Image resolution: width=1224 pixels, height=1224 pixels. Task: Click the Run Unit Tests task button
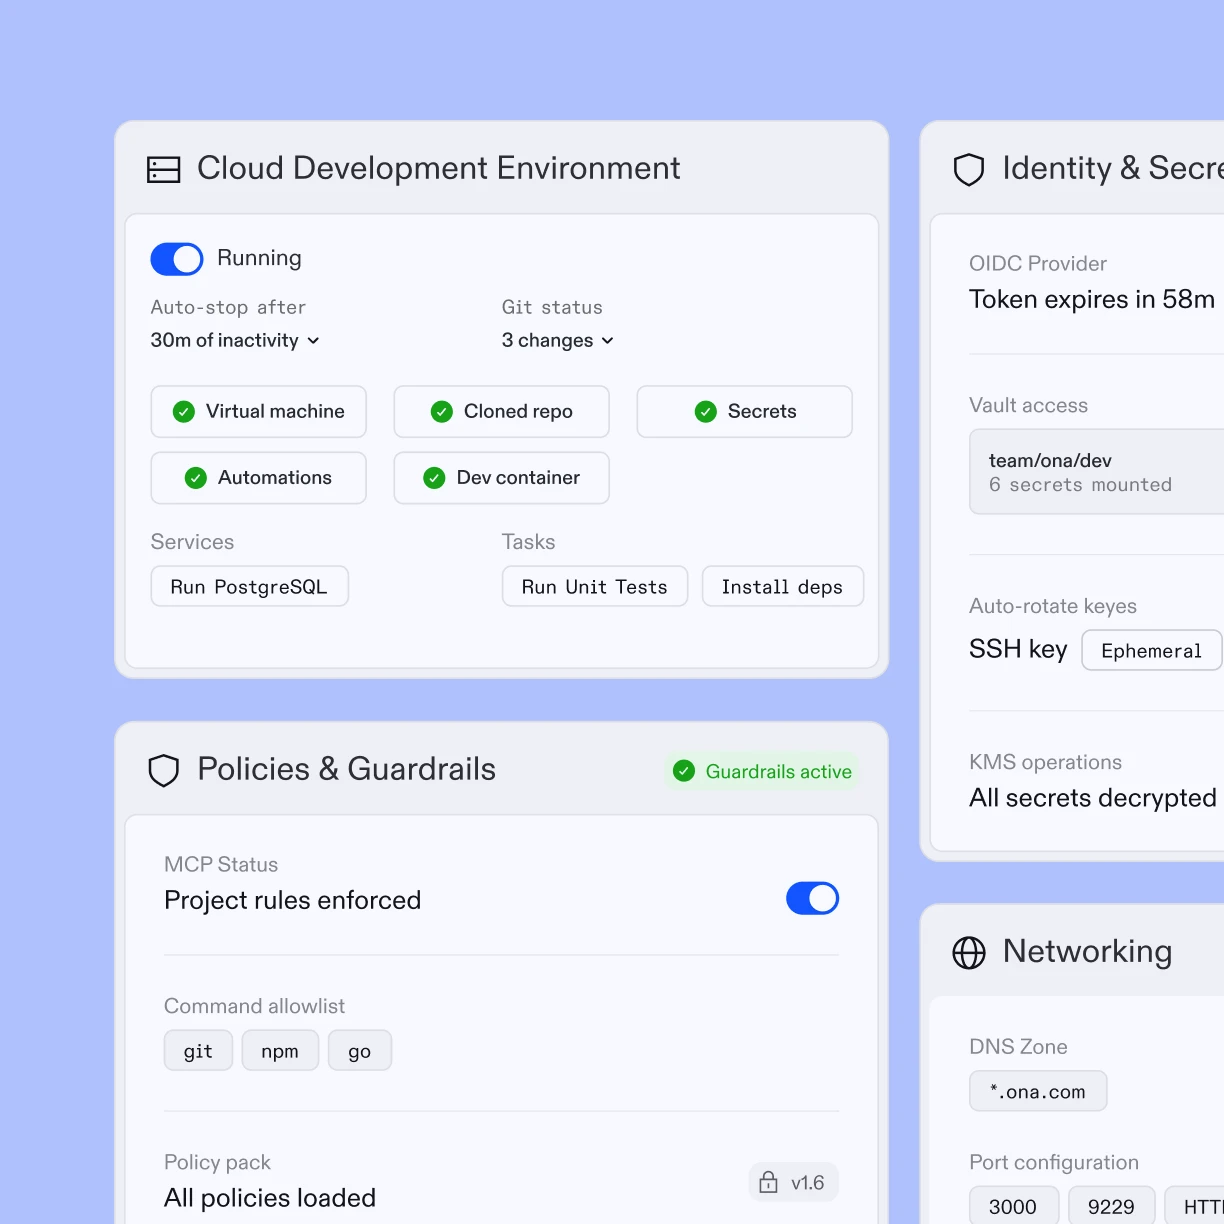pyautogui.click(x=594, y=586)
